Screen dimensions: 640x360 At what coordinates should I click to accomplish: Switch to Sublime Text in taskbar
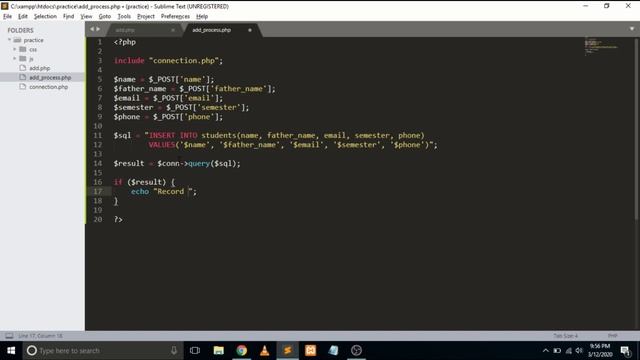tap(287, 351)
